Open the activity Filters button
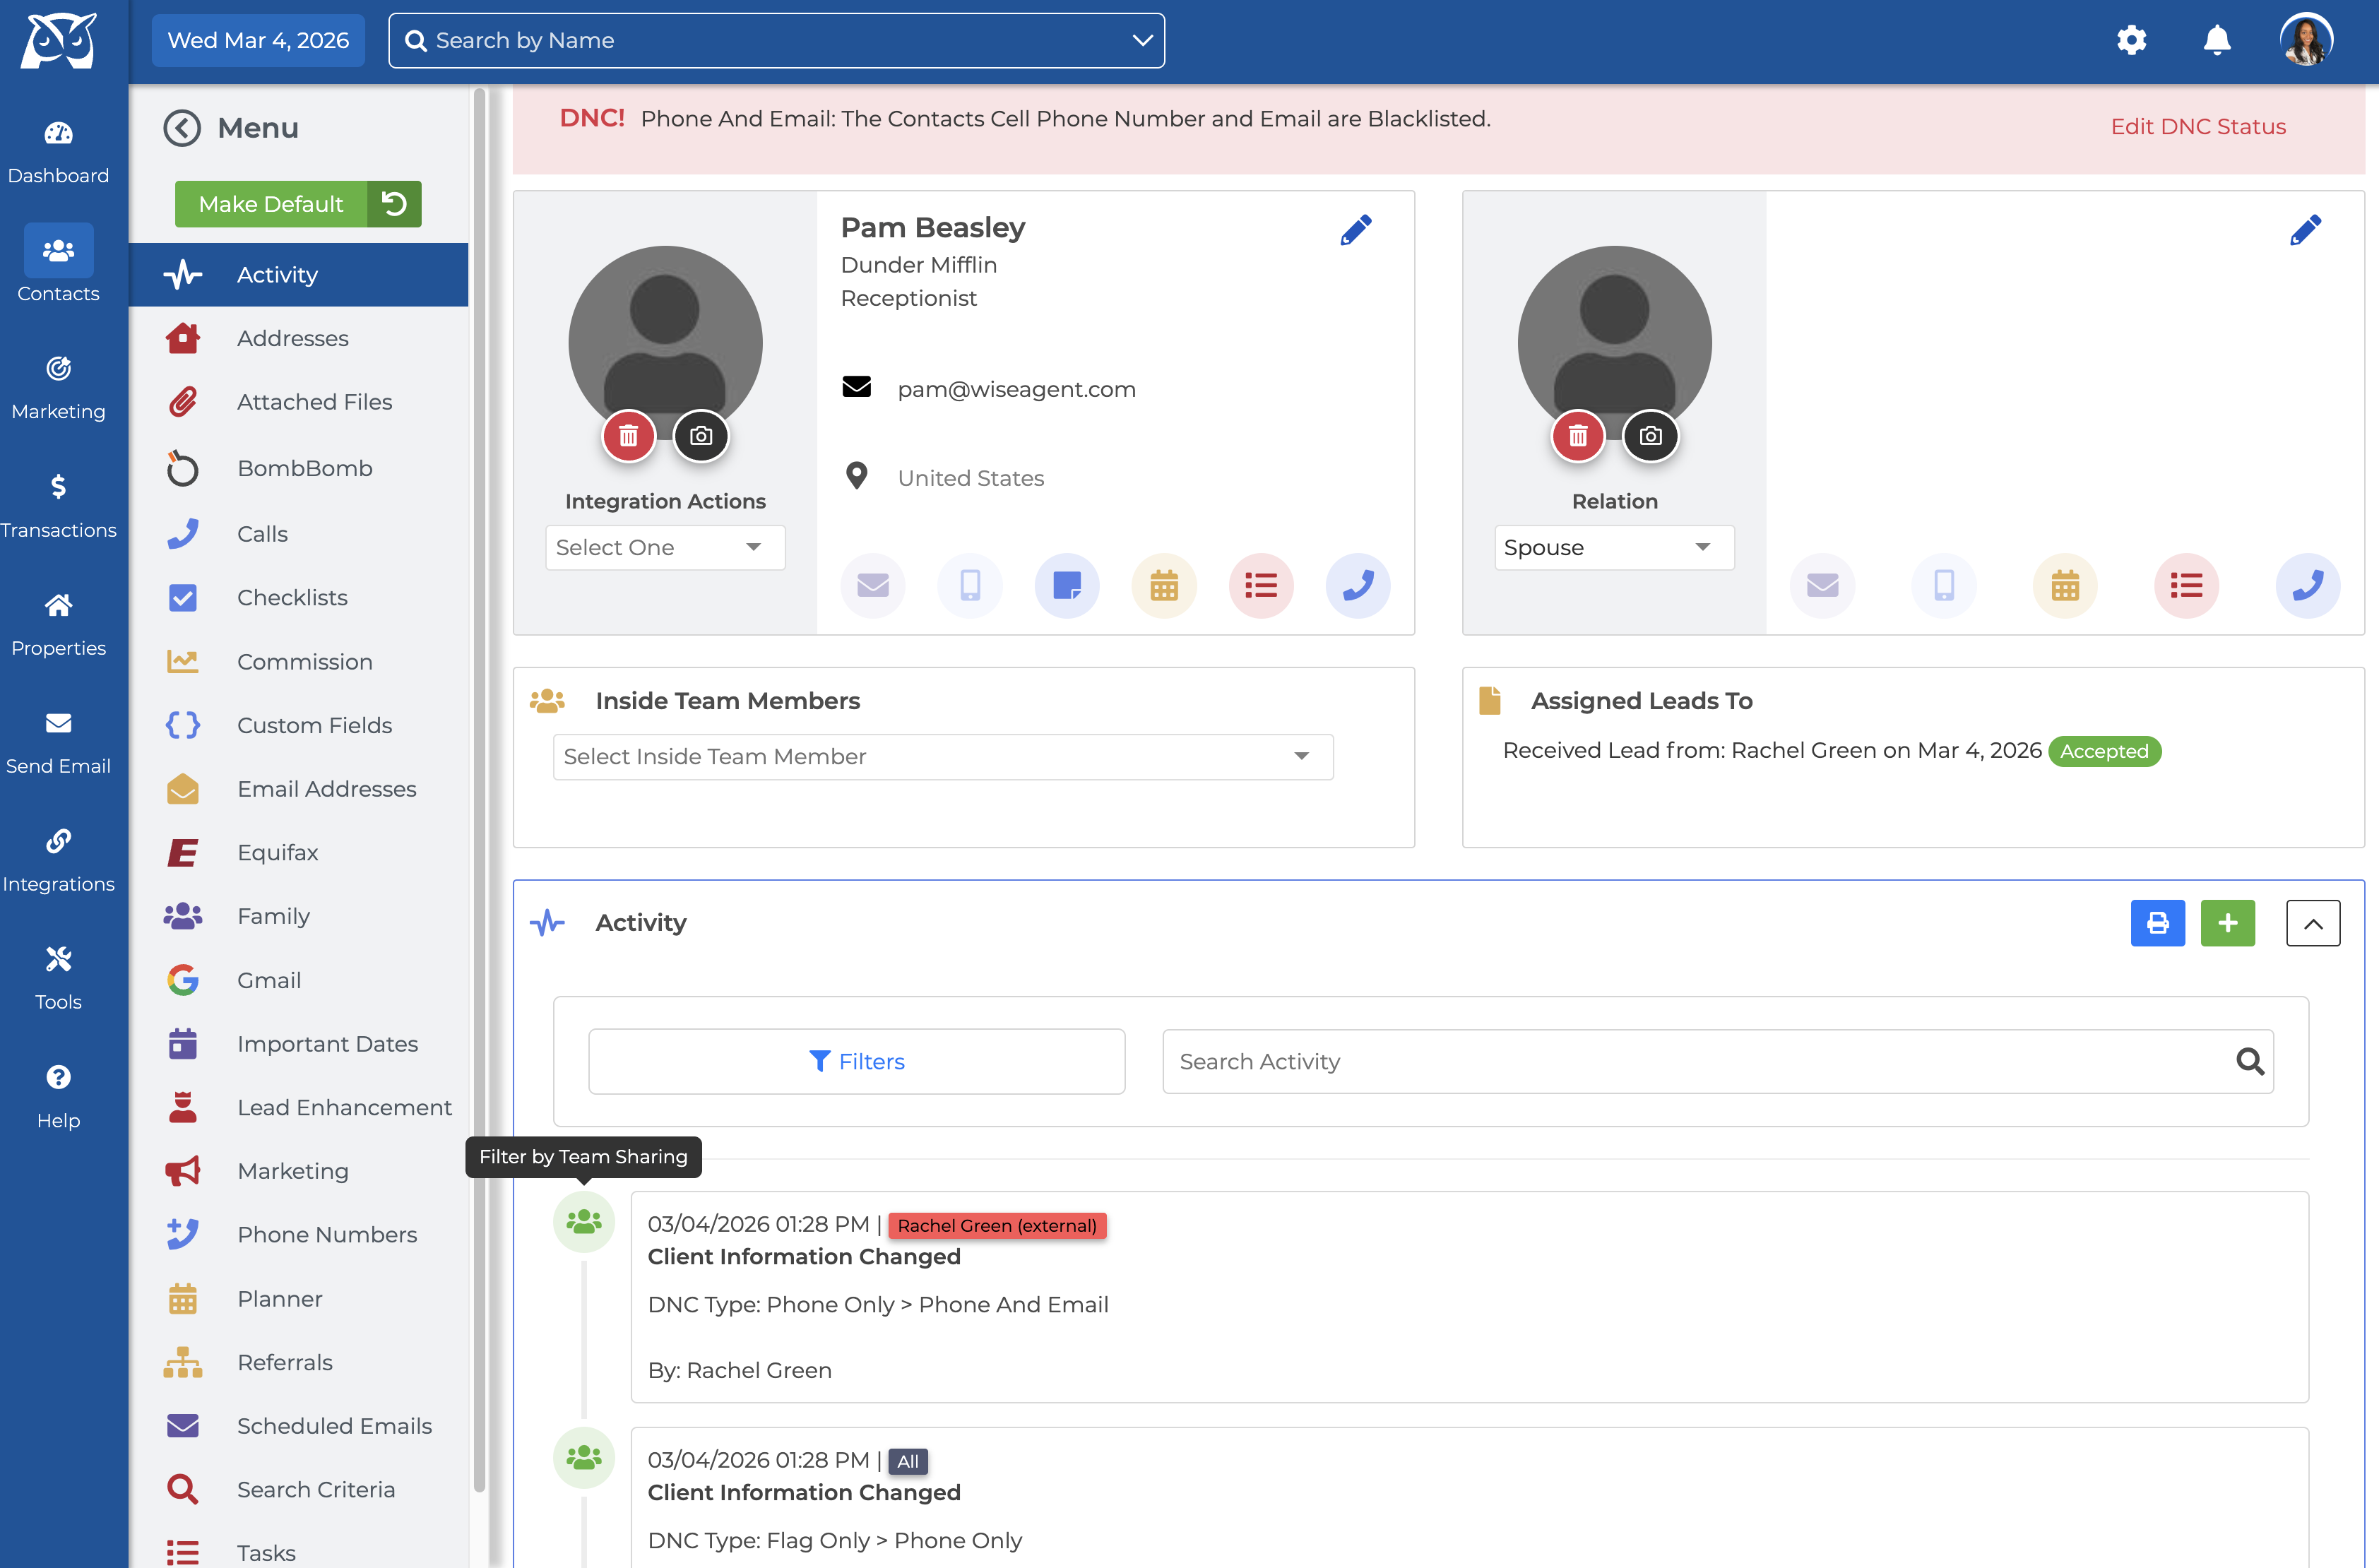The width and height of the screenshot is (2379, 1568). pos(857,1061)
